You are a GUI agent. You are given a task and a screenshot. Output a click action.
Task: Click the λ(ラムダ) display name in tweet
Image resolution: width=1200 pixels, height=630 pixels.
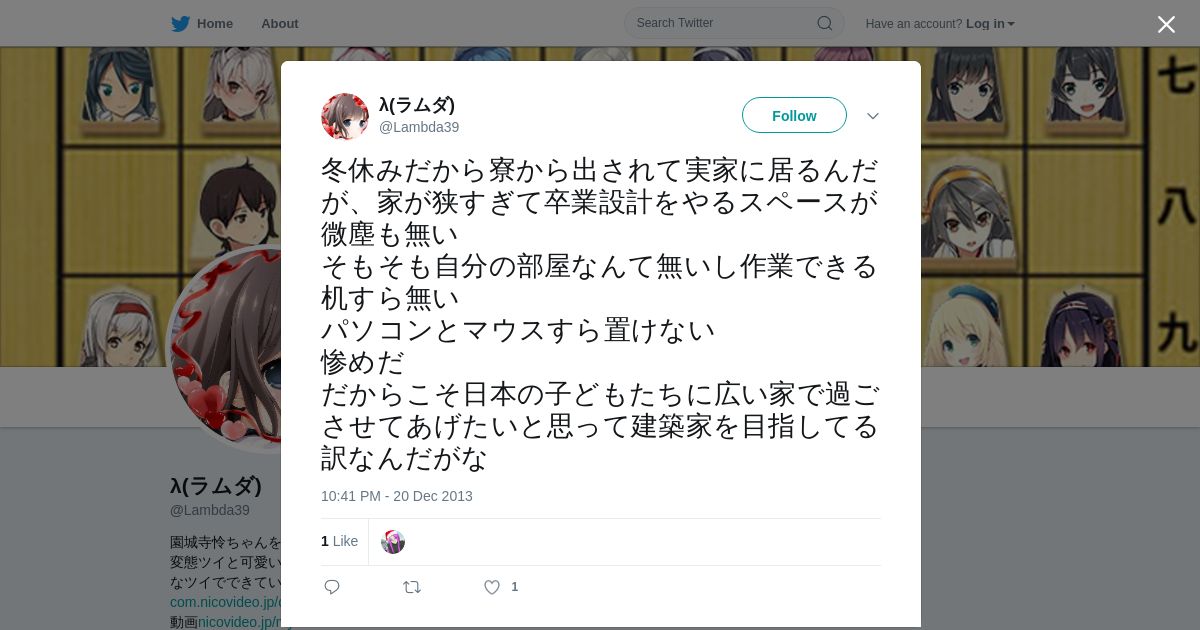pos(417,105)
